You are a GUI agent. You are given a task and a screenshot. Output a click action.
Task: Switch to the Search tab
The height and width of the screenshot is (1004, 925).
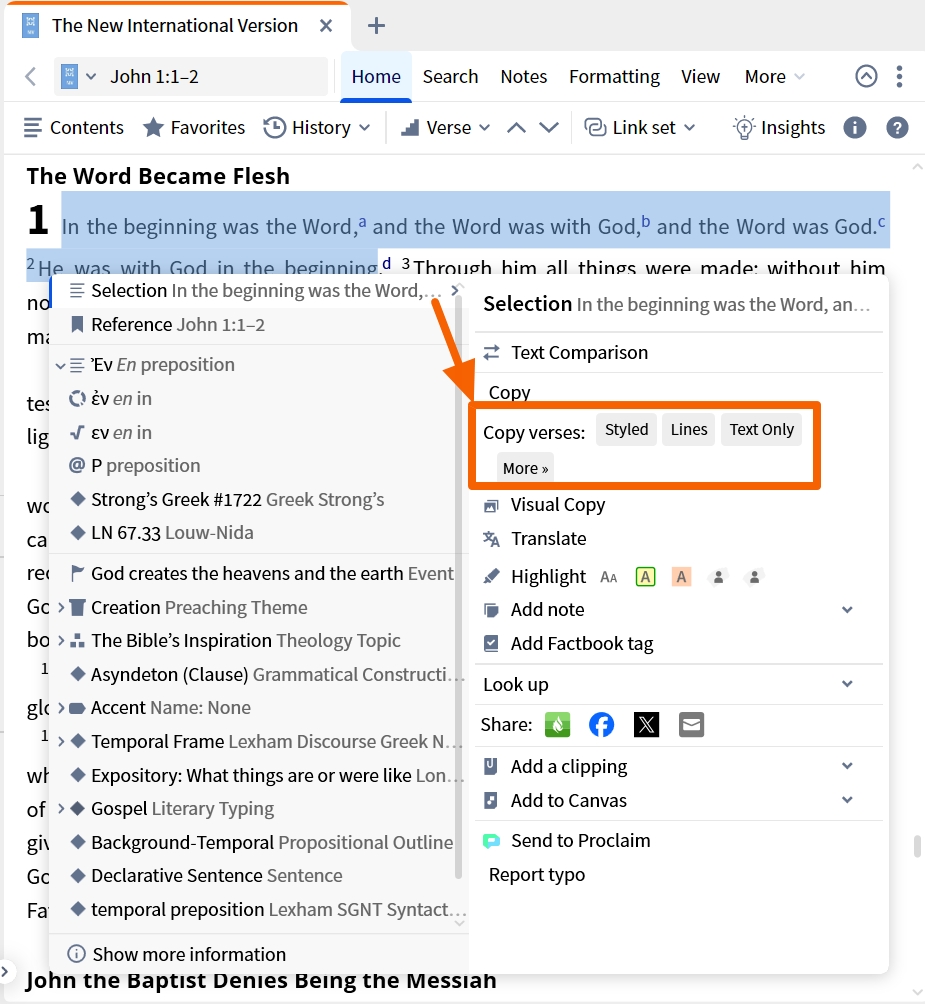[x=450, y=76]
